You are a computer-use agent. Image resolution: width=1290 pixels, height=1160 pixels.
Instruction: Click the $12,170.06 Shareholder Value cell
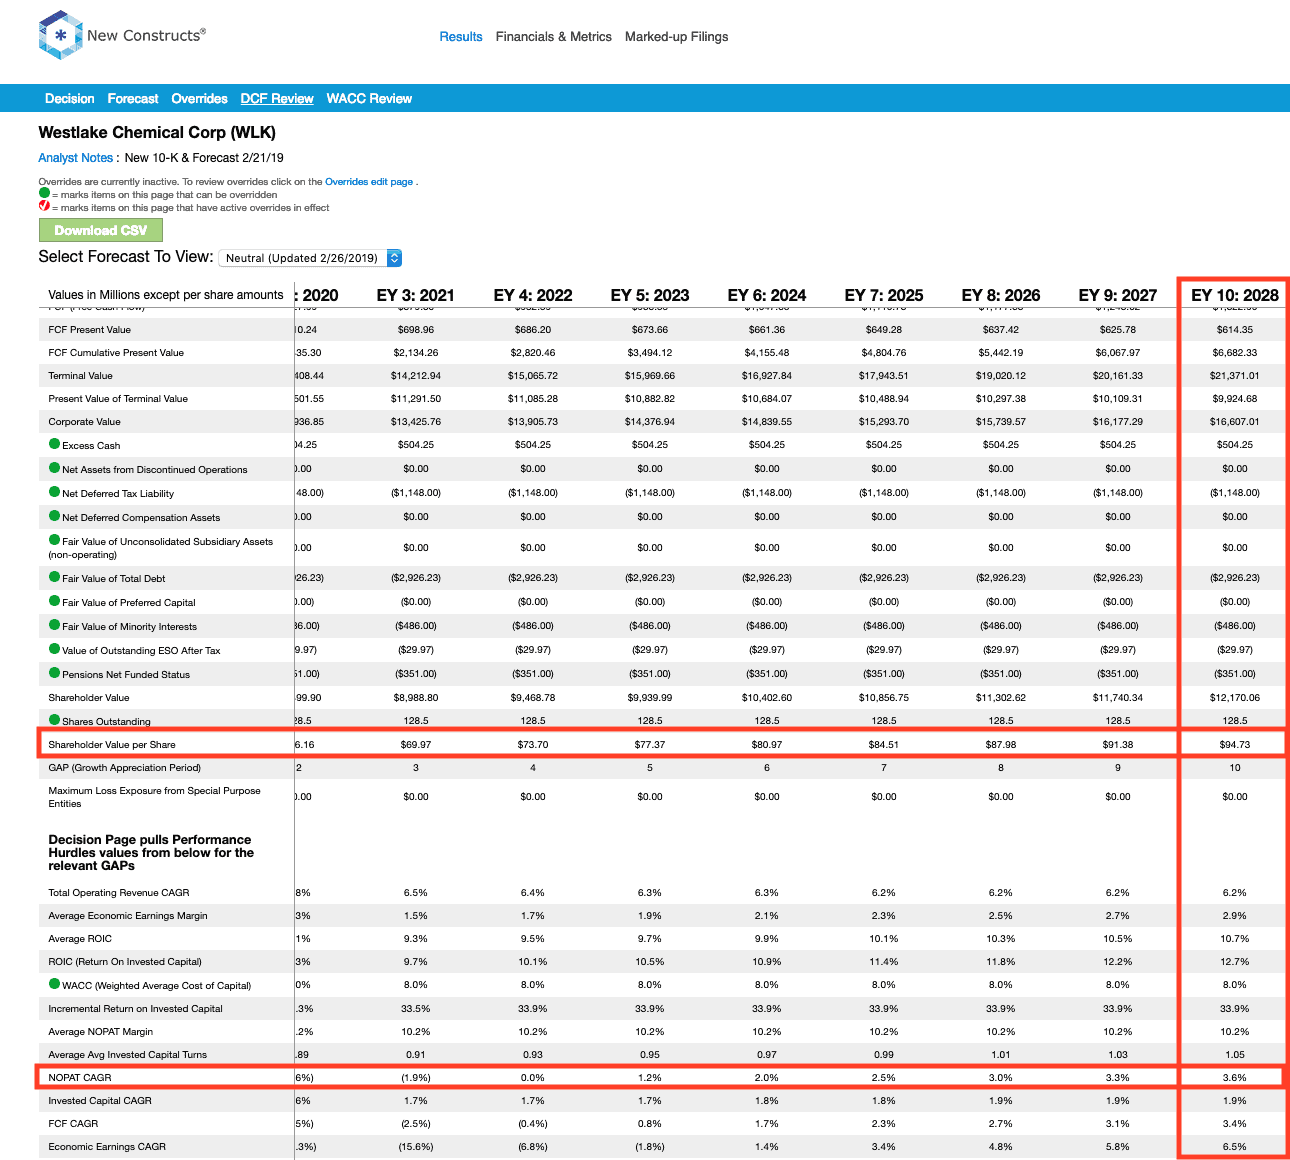coord(1235,697)
